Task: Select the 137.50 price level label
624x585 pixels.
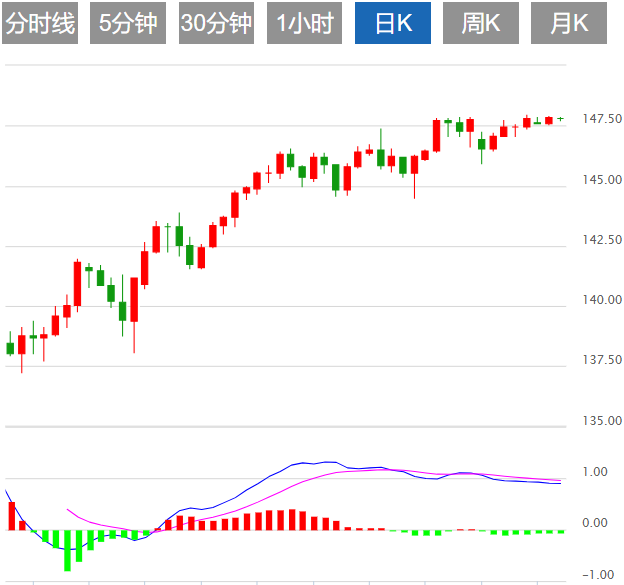Action: pos(603,359)
